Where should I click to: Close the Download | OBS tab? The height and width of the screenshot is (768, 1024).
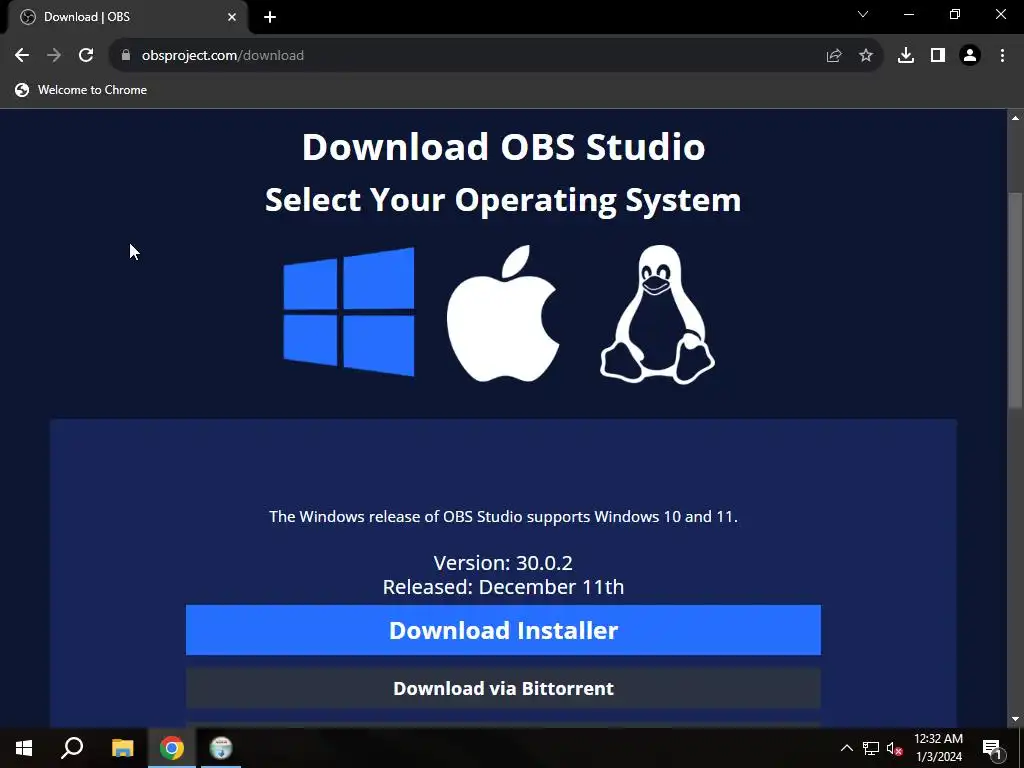(232, 17)
